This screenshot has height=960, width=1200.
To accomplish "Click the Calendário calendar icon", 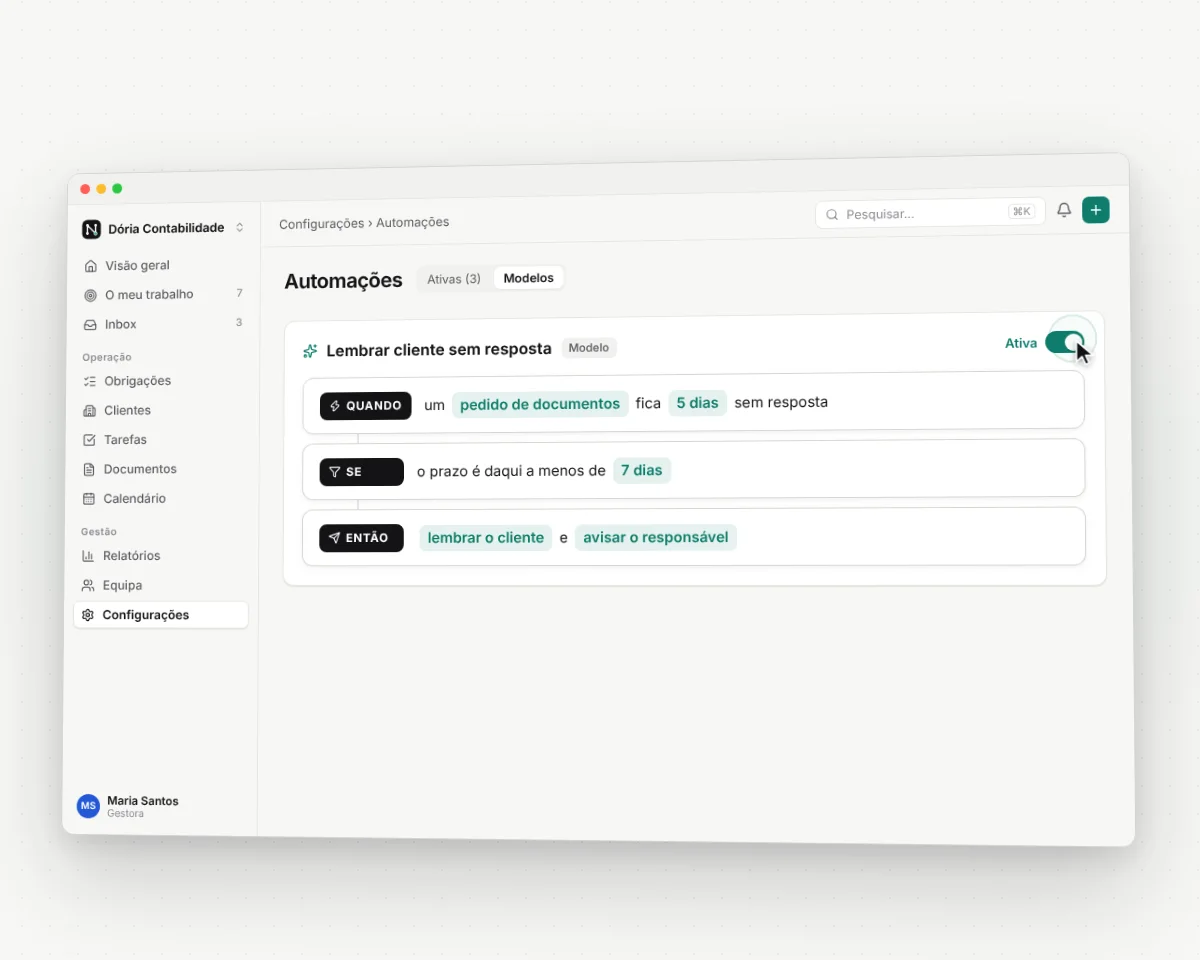I will point(89,499).
